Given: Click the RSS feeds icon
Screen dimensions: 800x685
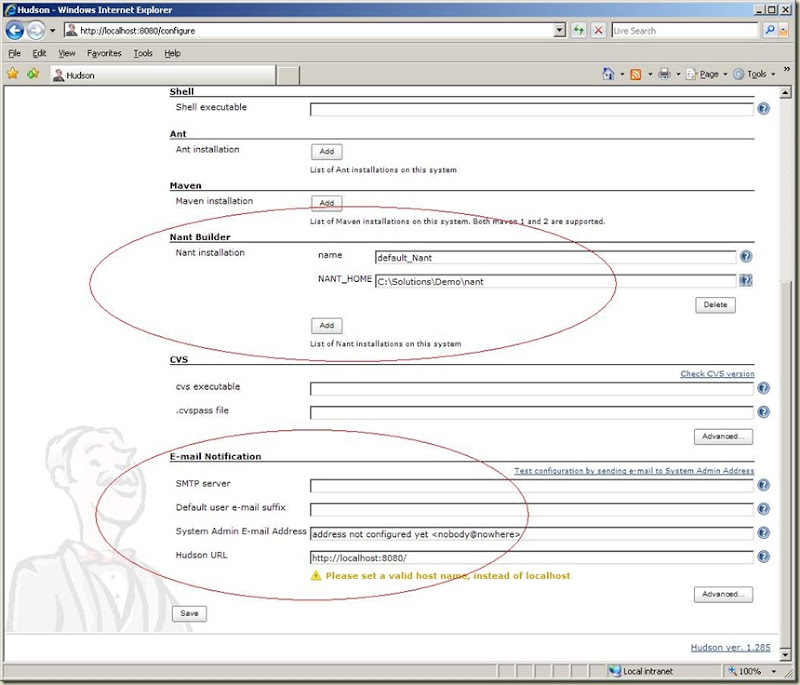Looking at the screenshot, I should point(636,74).
